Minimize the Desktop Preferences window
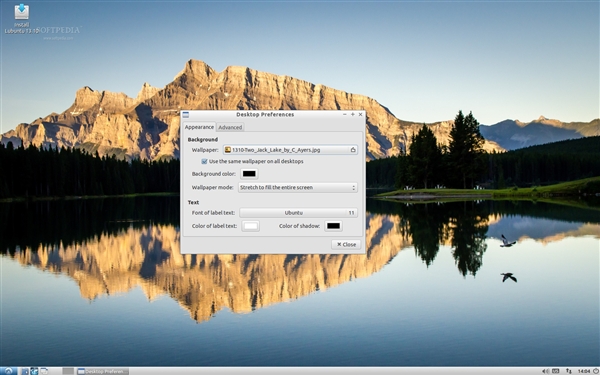Viewport: 600px width, 375px height. [344, 114]
